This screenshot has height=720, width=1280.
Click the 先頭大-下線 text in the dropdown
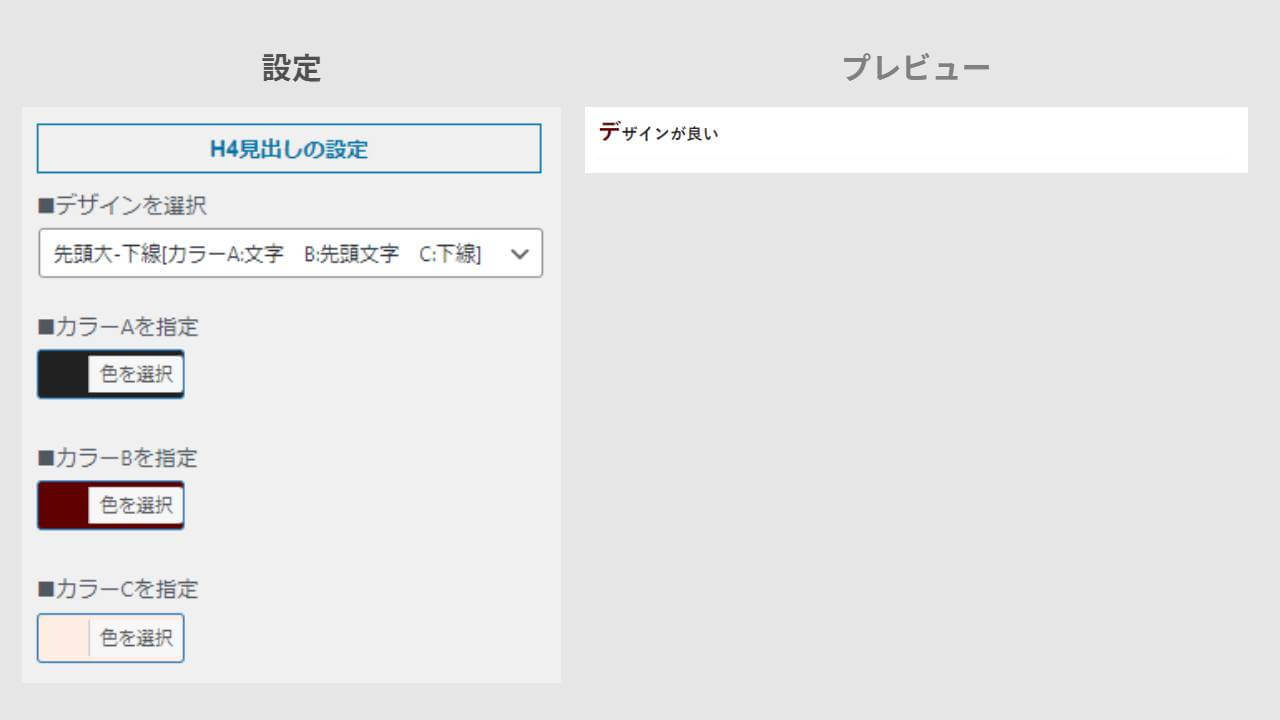(105, 254)
